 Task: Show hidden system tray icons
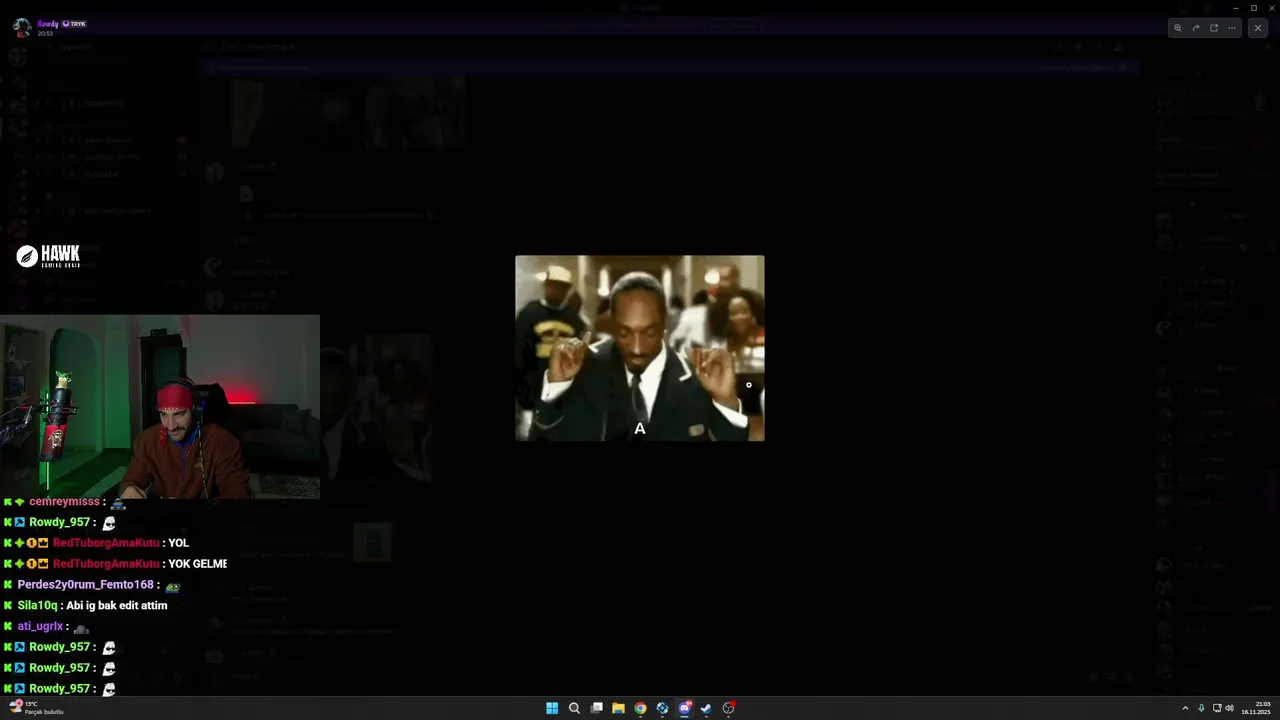click(1185, 708)
